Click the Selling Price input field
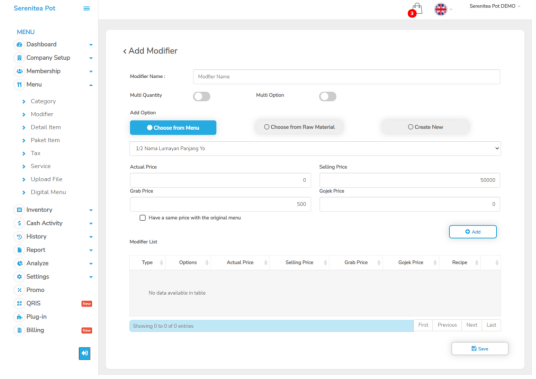 [x=410, y=180]
